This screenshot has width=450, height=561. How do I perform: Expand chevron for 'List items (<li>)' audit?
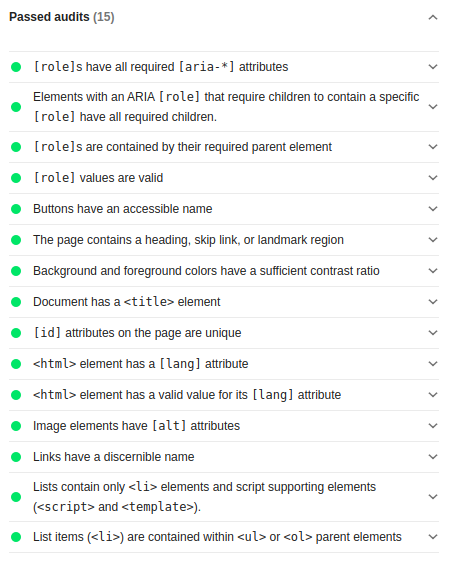(433, 537)
